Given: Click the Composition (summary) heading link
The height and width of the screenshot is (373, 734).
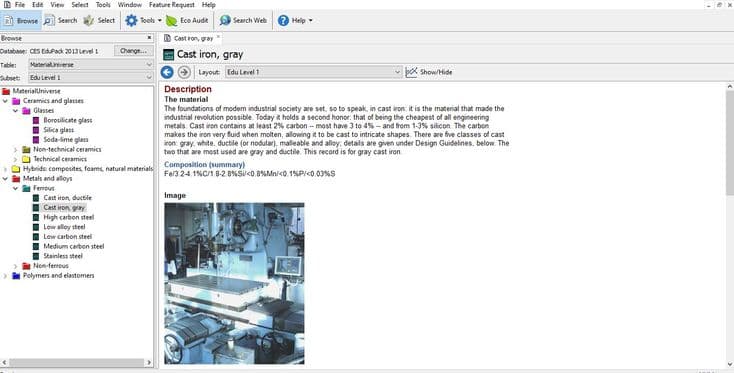Looking at the screenshot, I should tap(204, 165).
